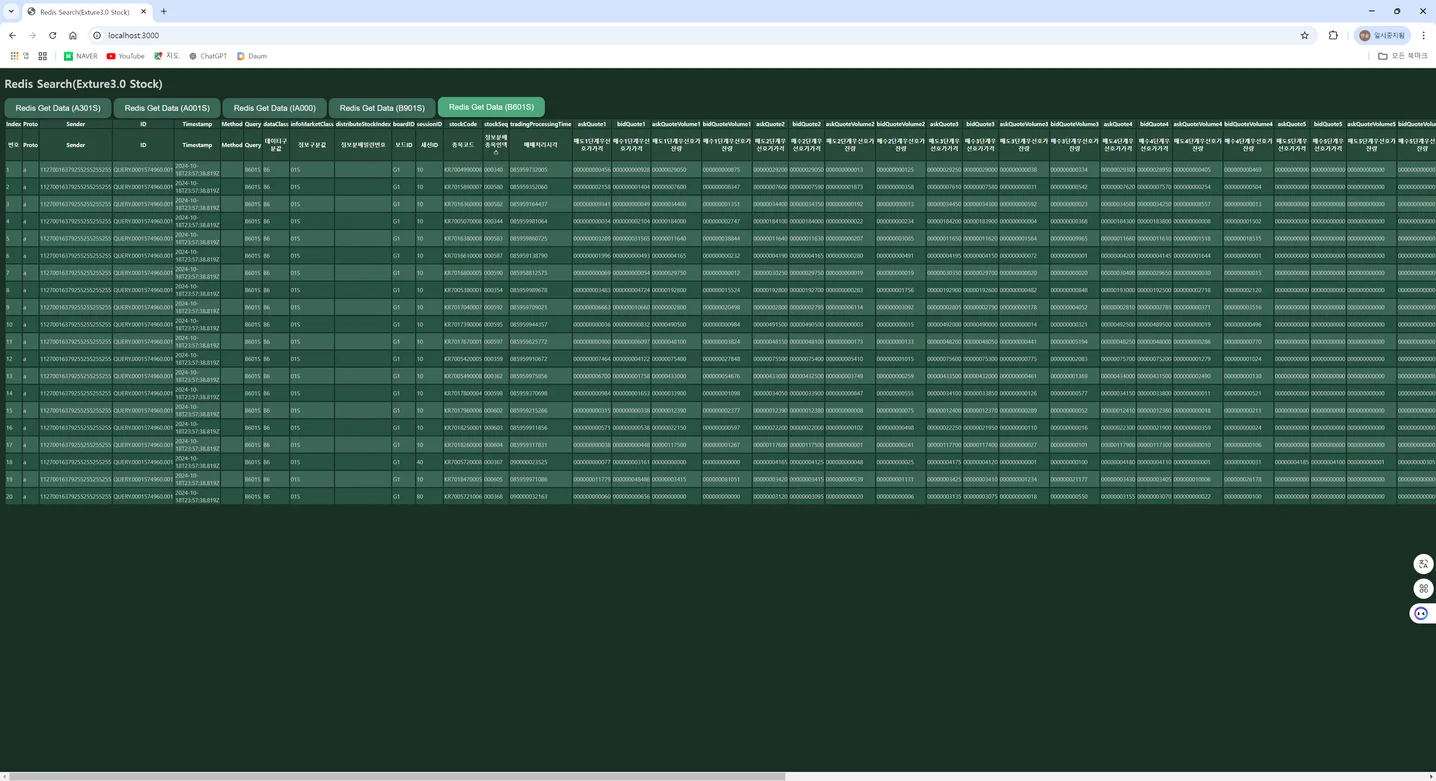Click the tradingProcessingTime column header
This screenshot has height=781, width=1436.
[540, 124]
